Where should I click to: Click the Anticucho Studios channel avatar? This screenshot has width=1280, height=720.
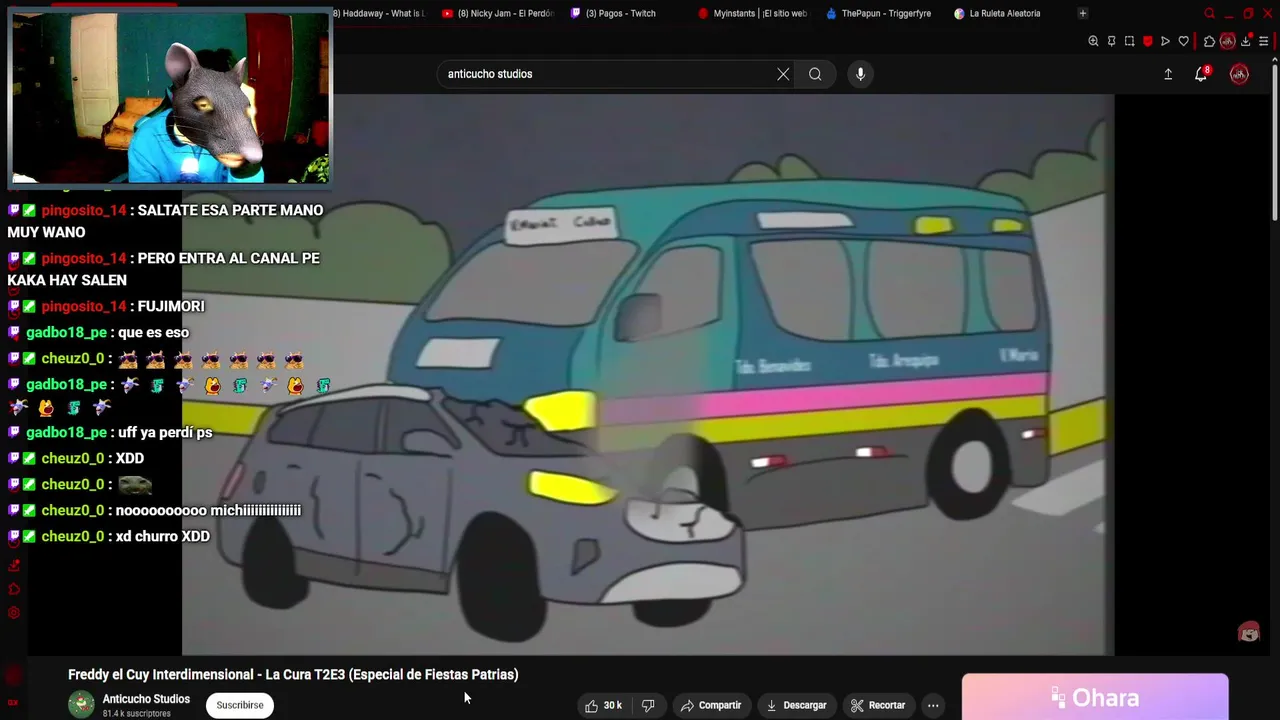pyautogui.click(x=81, y=704)
